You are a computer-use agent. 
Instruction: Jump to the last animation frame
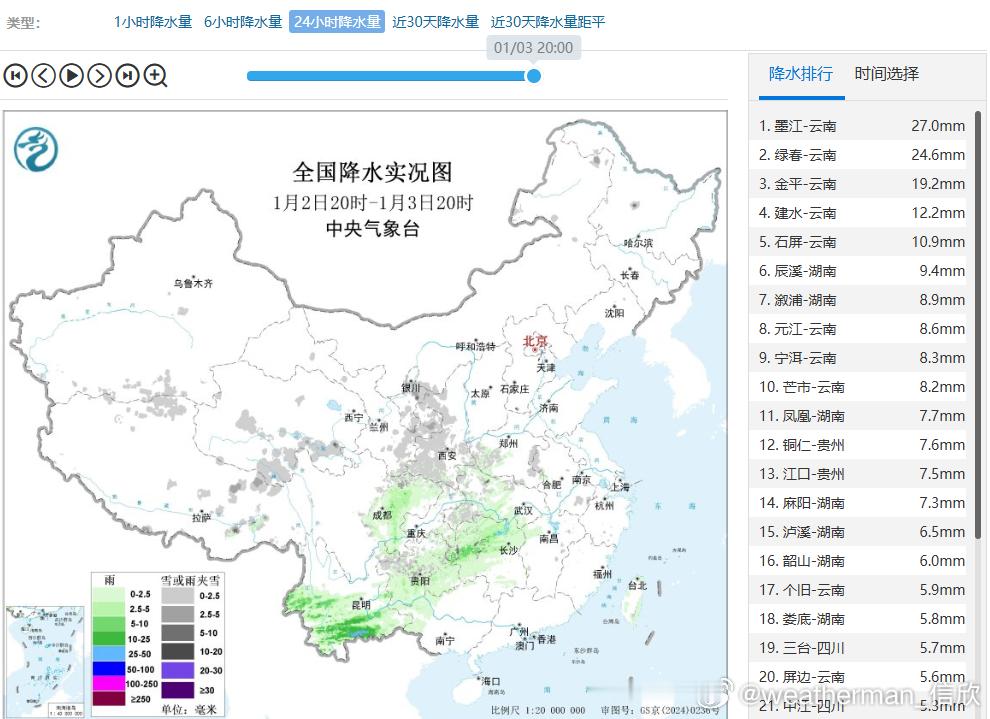(127, 75)
